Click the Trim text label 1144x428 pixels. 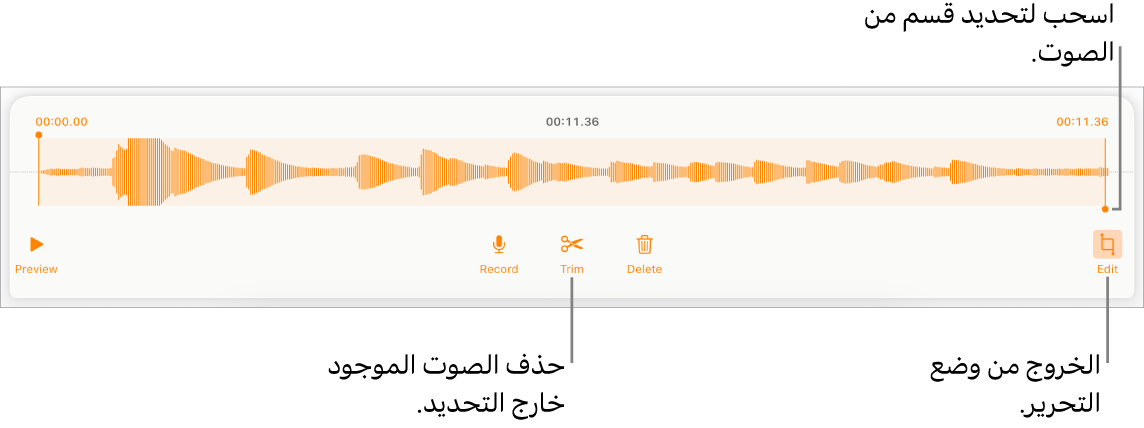[572, 269]
